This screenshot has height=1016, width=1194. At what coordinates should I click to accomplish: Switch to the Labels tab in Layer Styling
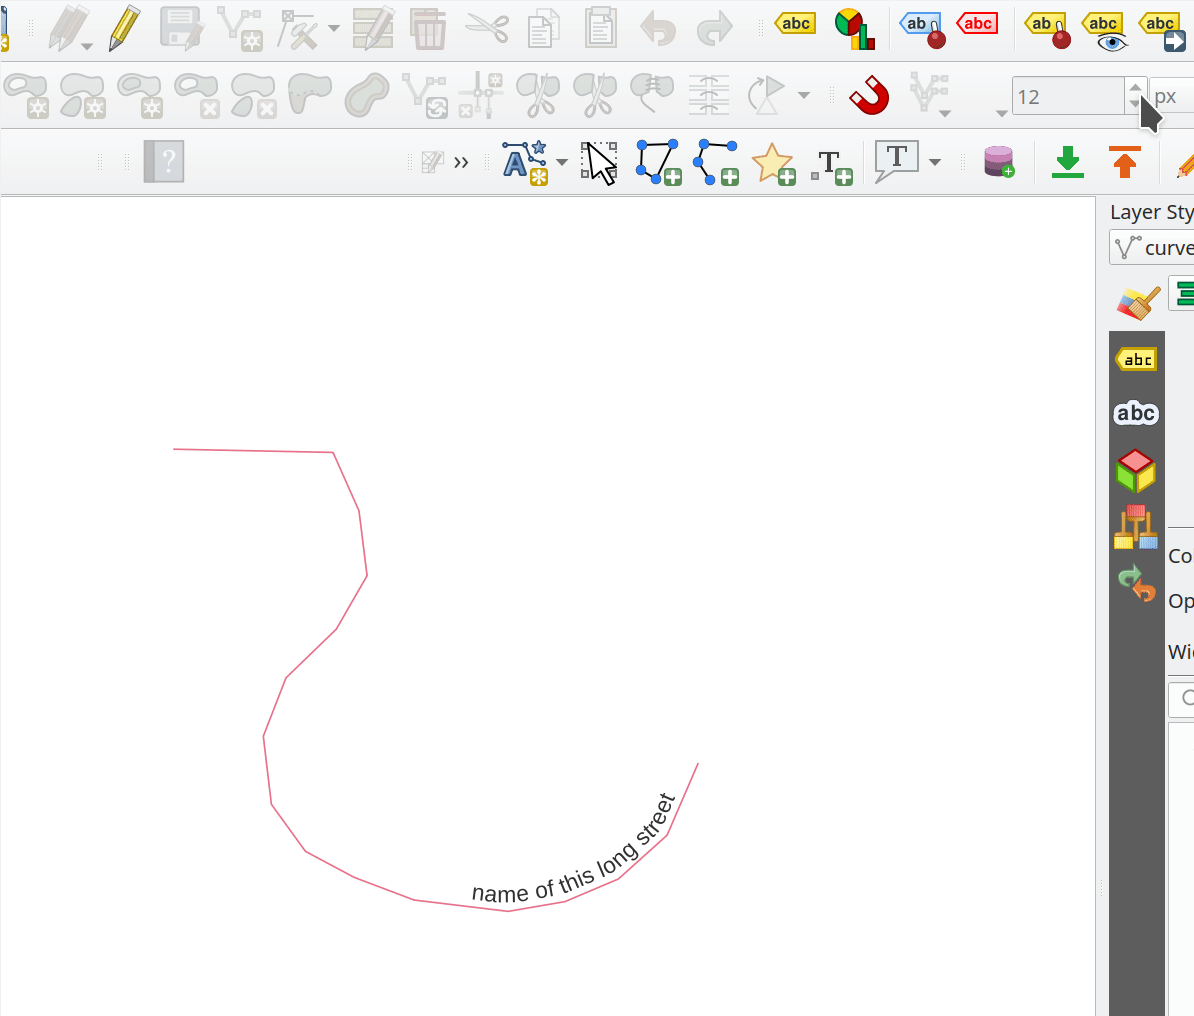1137,359
